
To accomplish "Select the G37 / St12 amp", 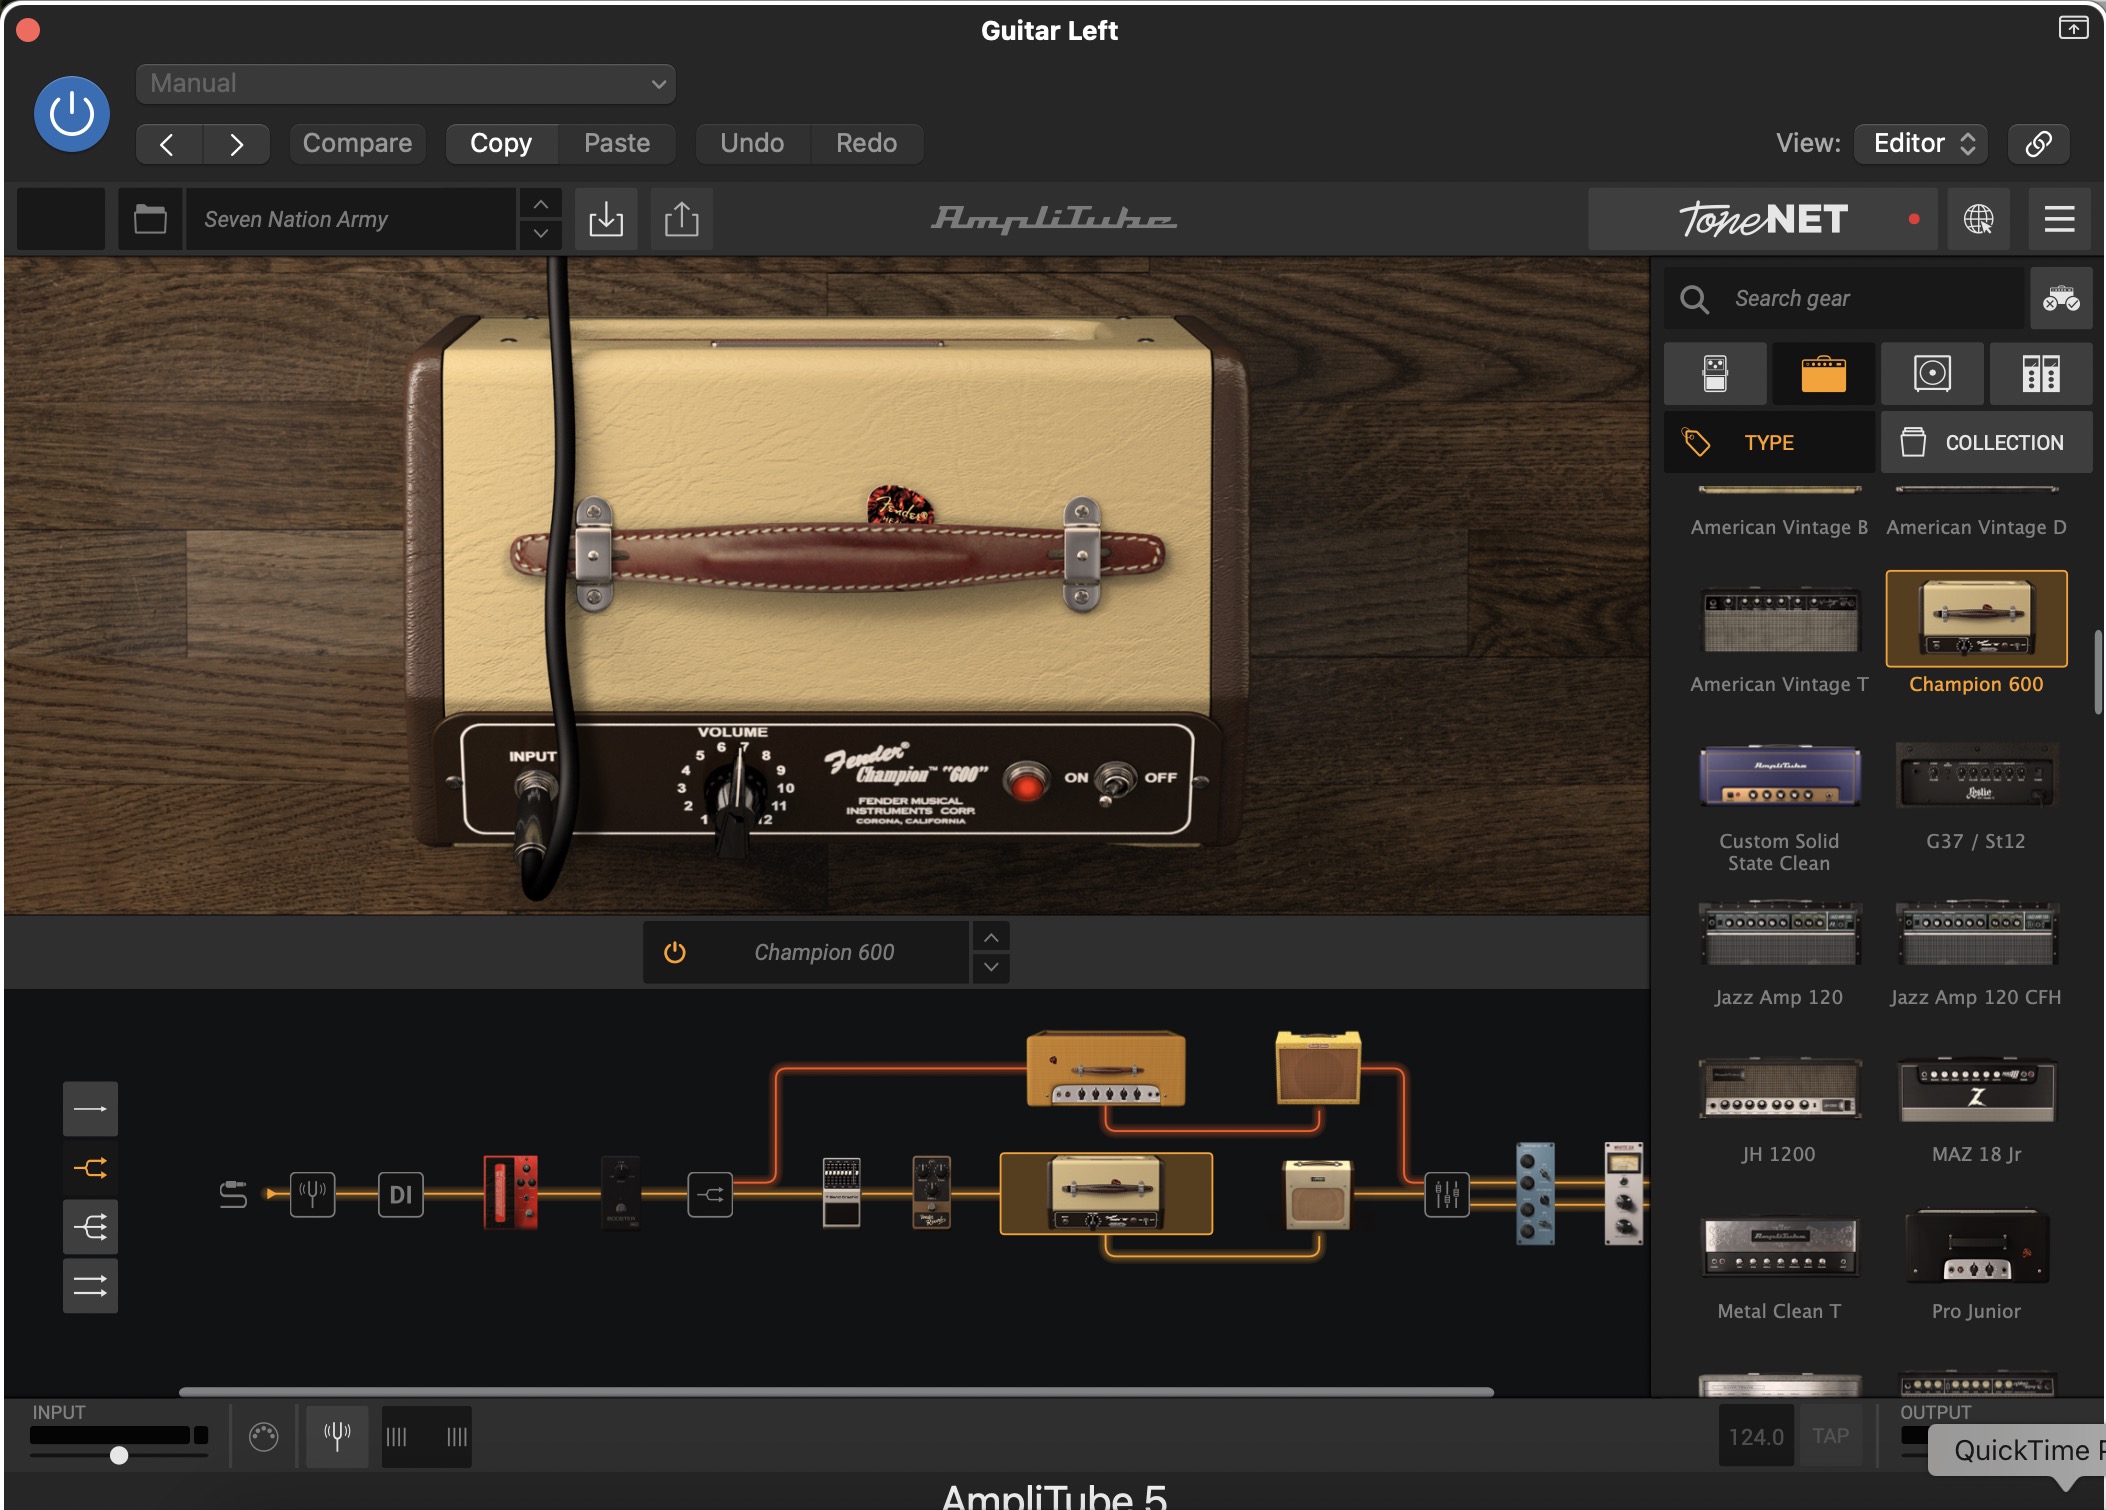I will [x=1976, y=795].
